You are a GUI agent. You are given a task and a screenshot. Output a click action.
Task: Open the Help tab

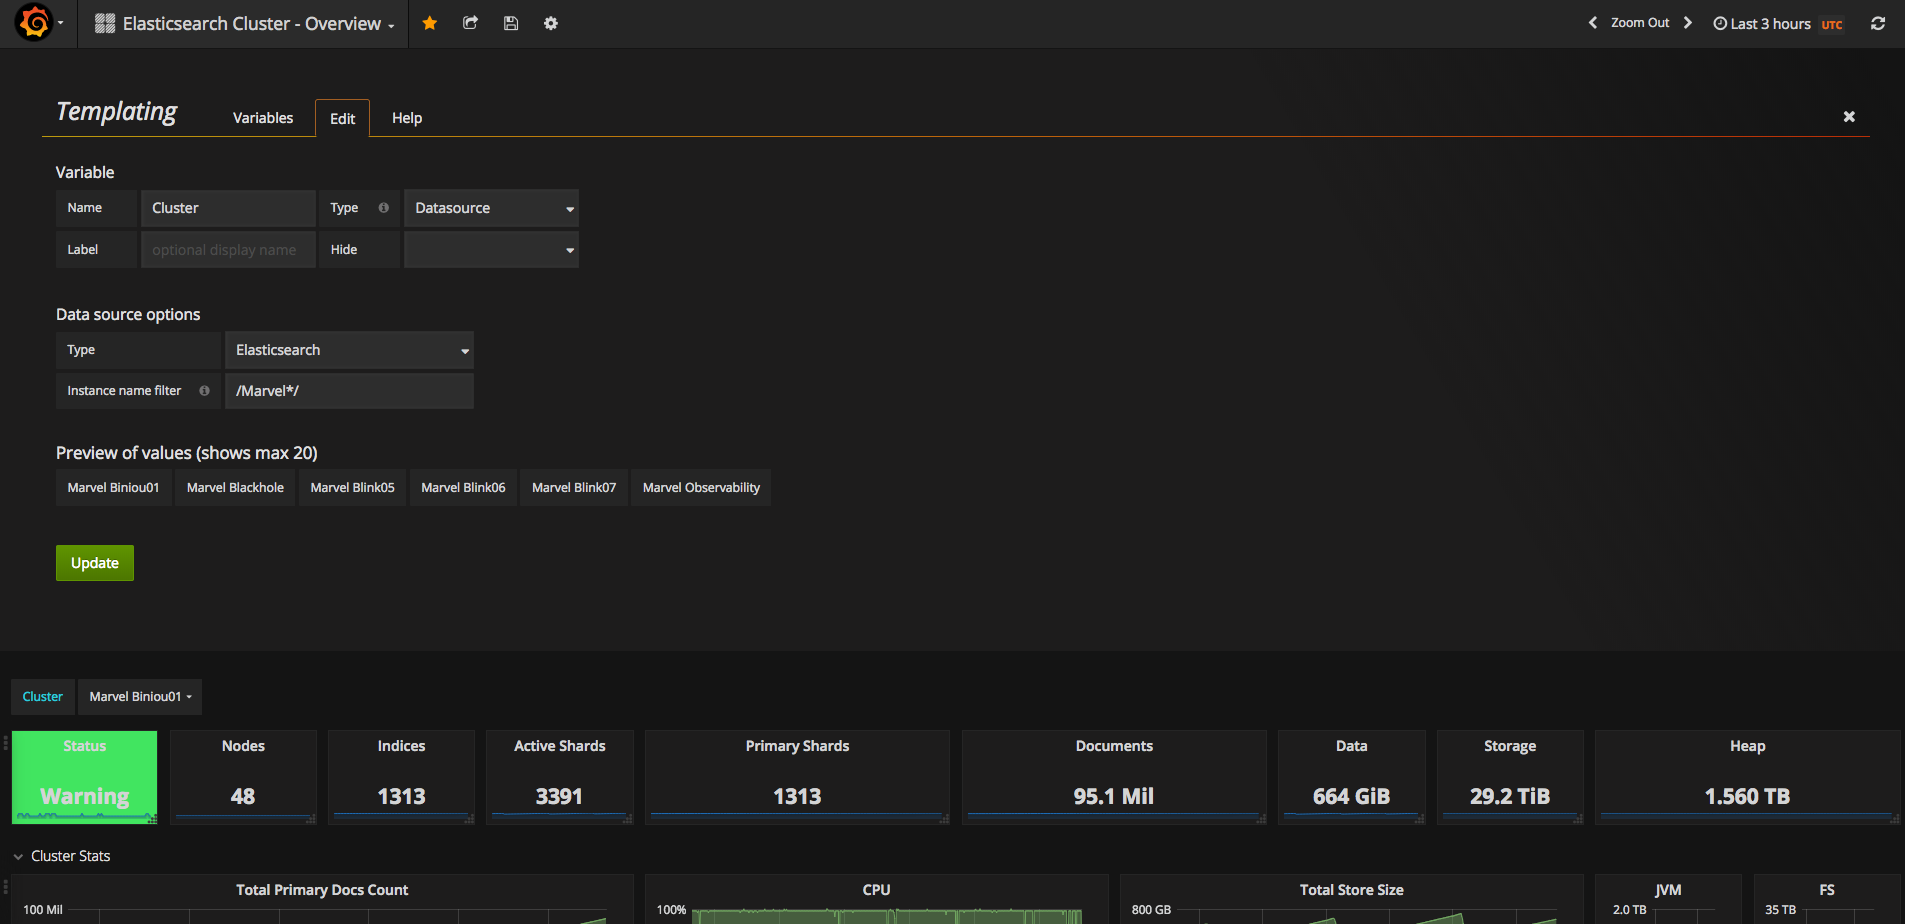click(407, 118)
